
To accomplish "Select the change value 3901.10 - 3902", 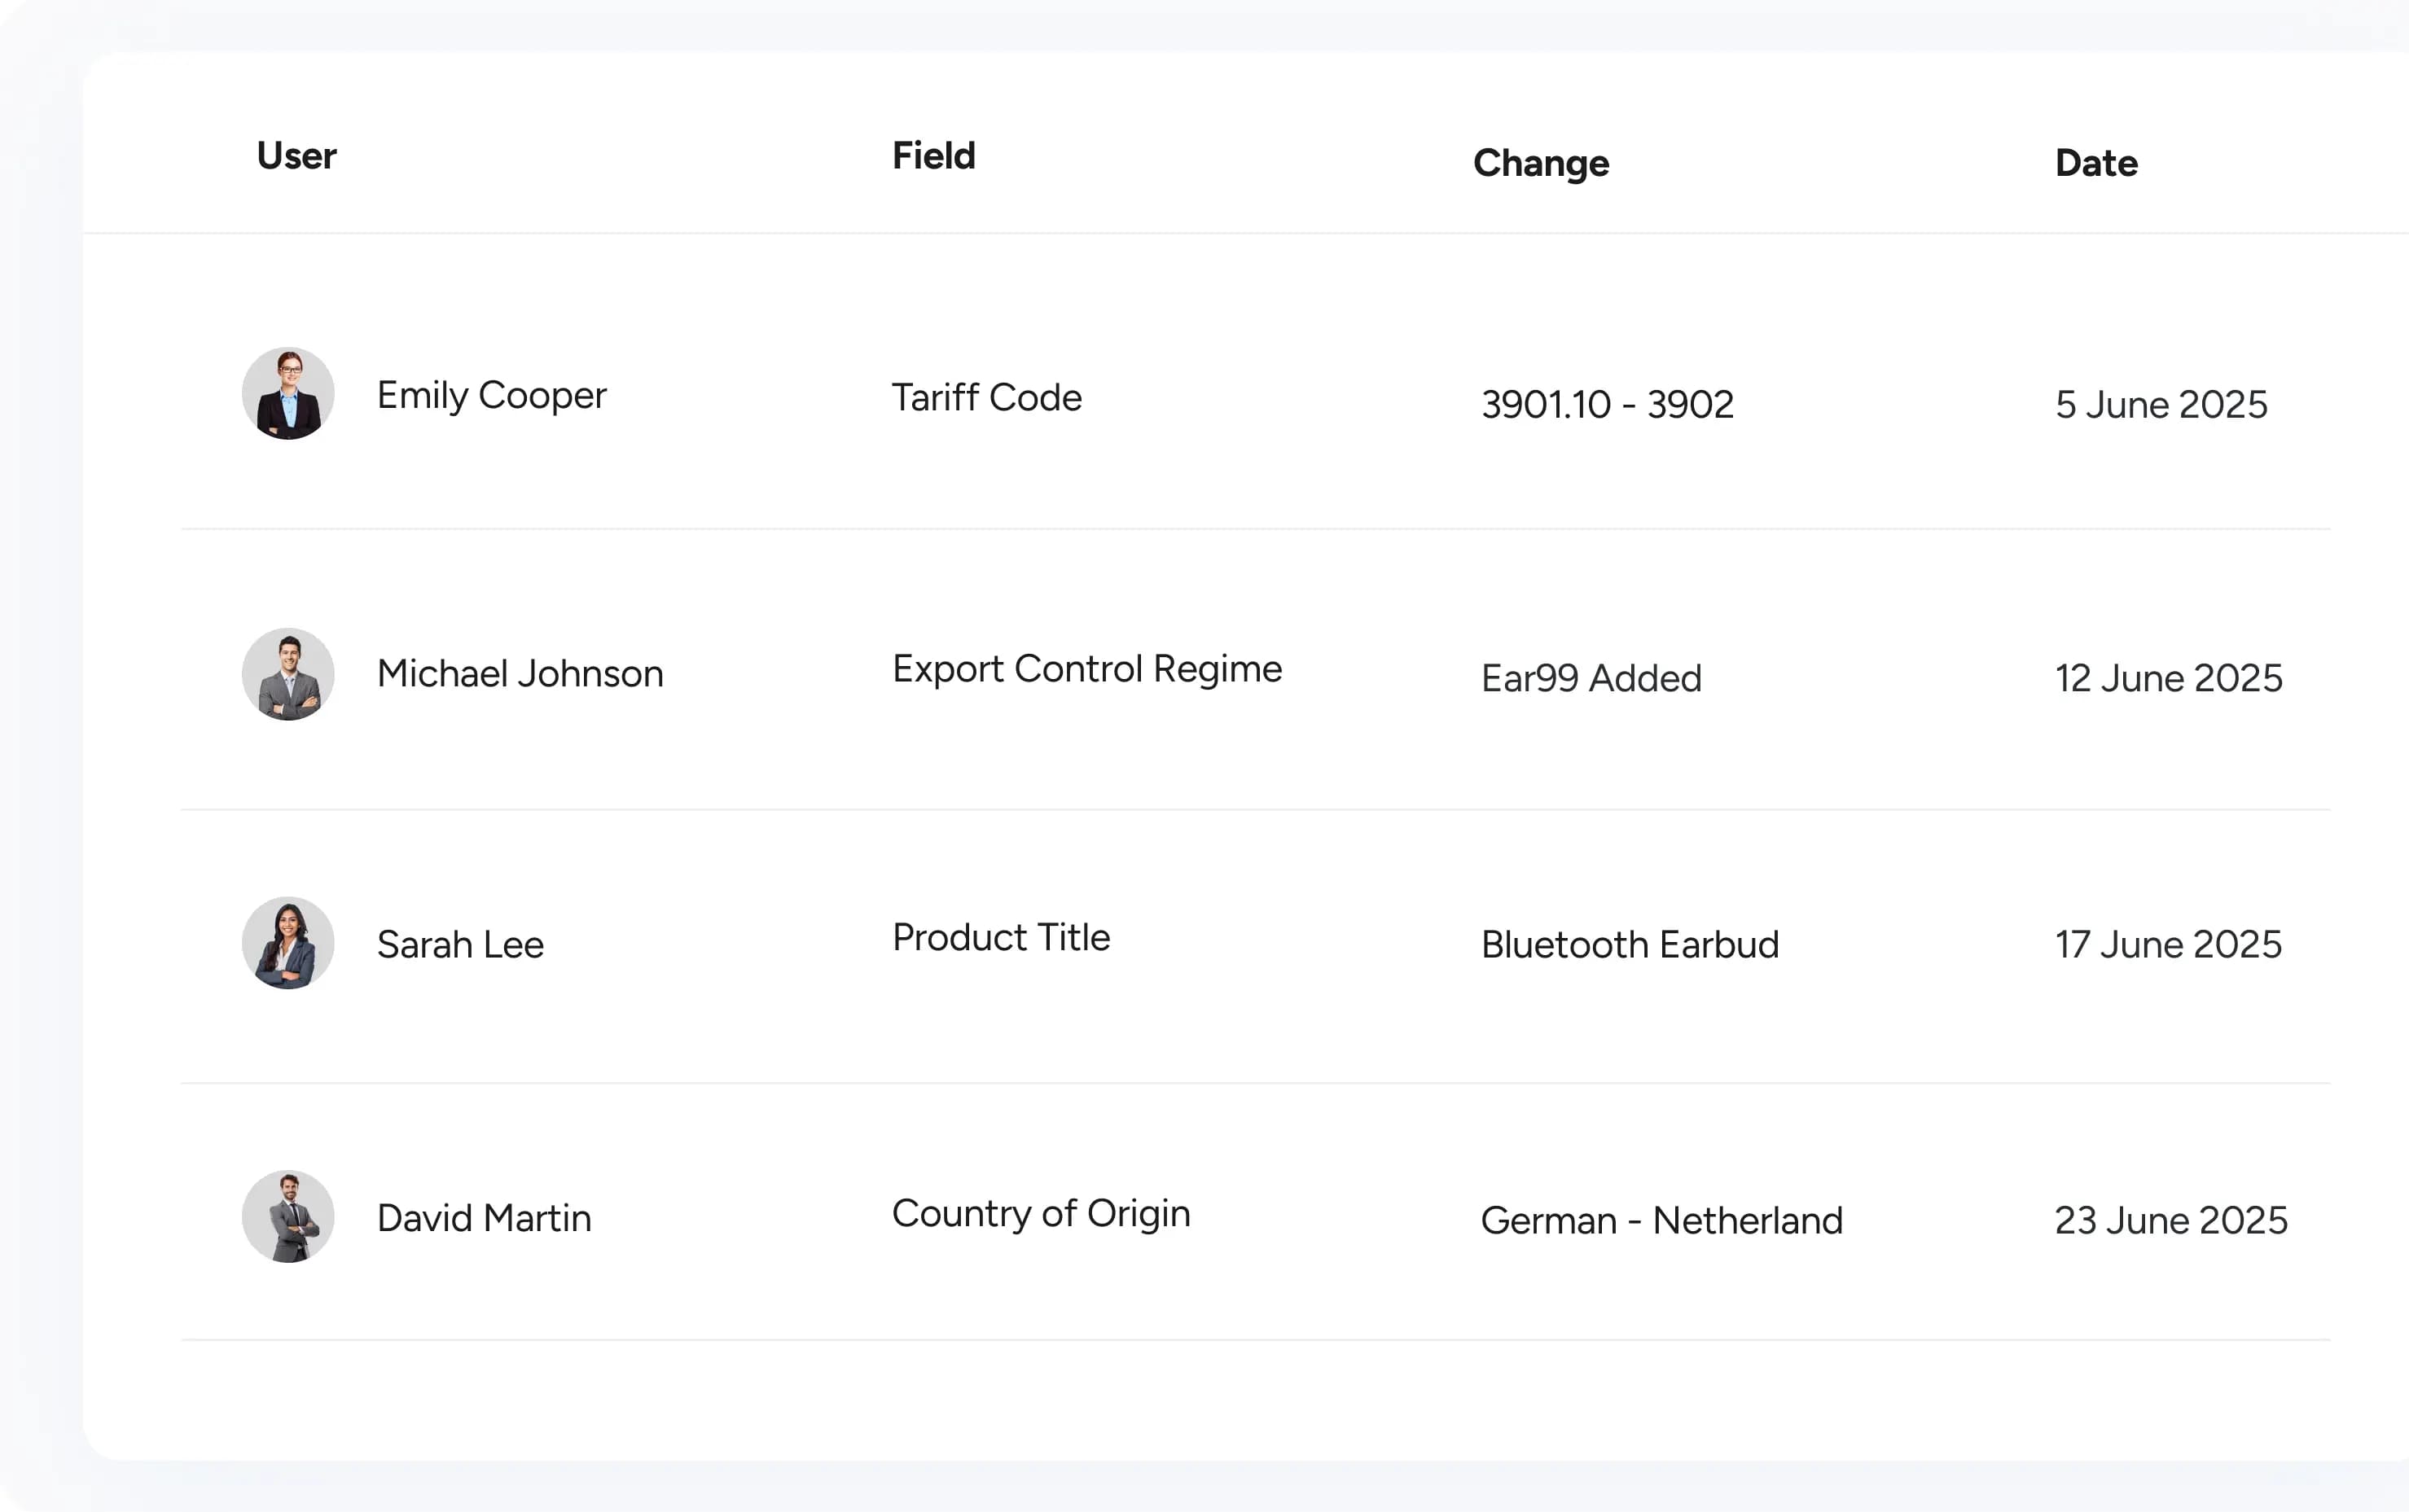I will click(1608, 404).
